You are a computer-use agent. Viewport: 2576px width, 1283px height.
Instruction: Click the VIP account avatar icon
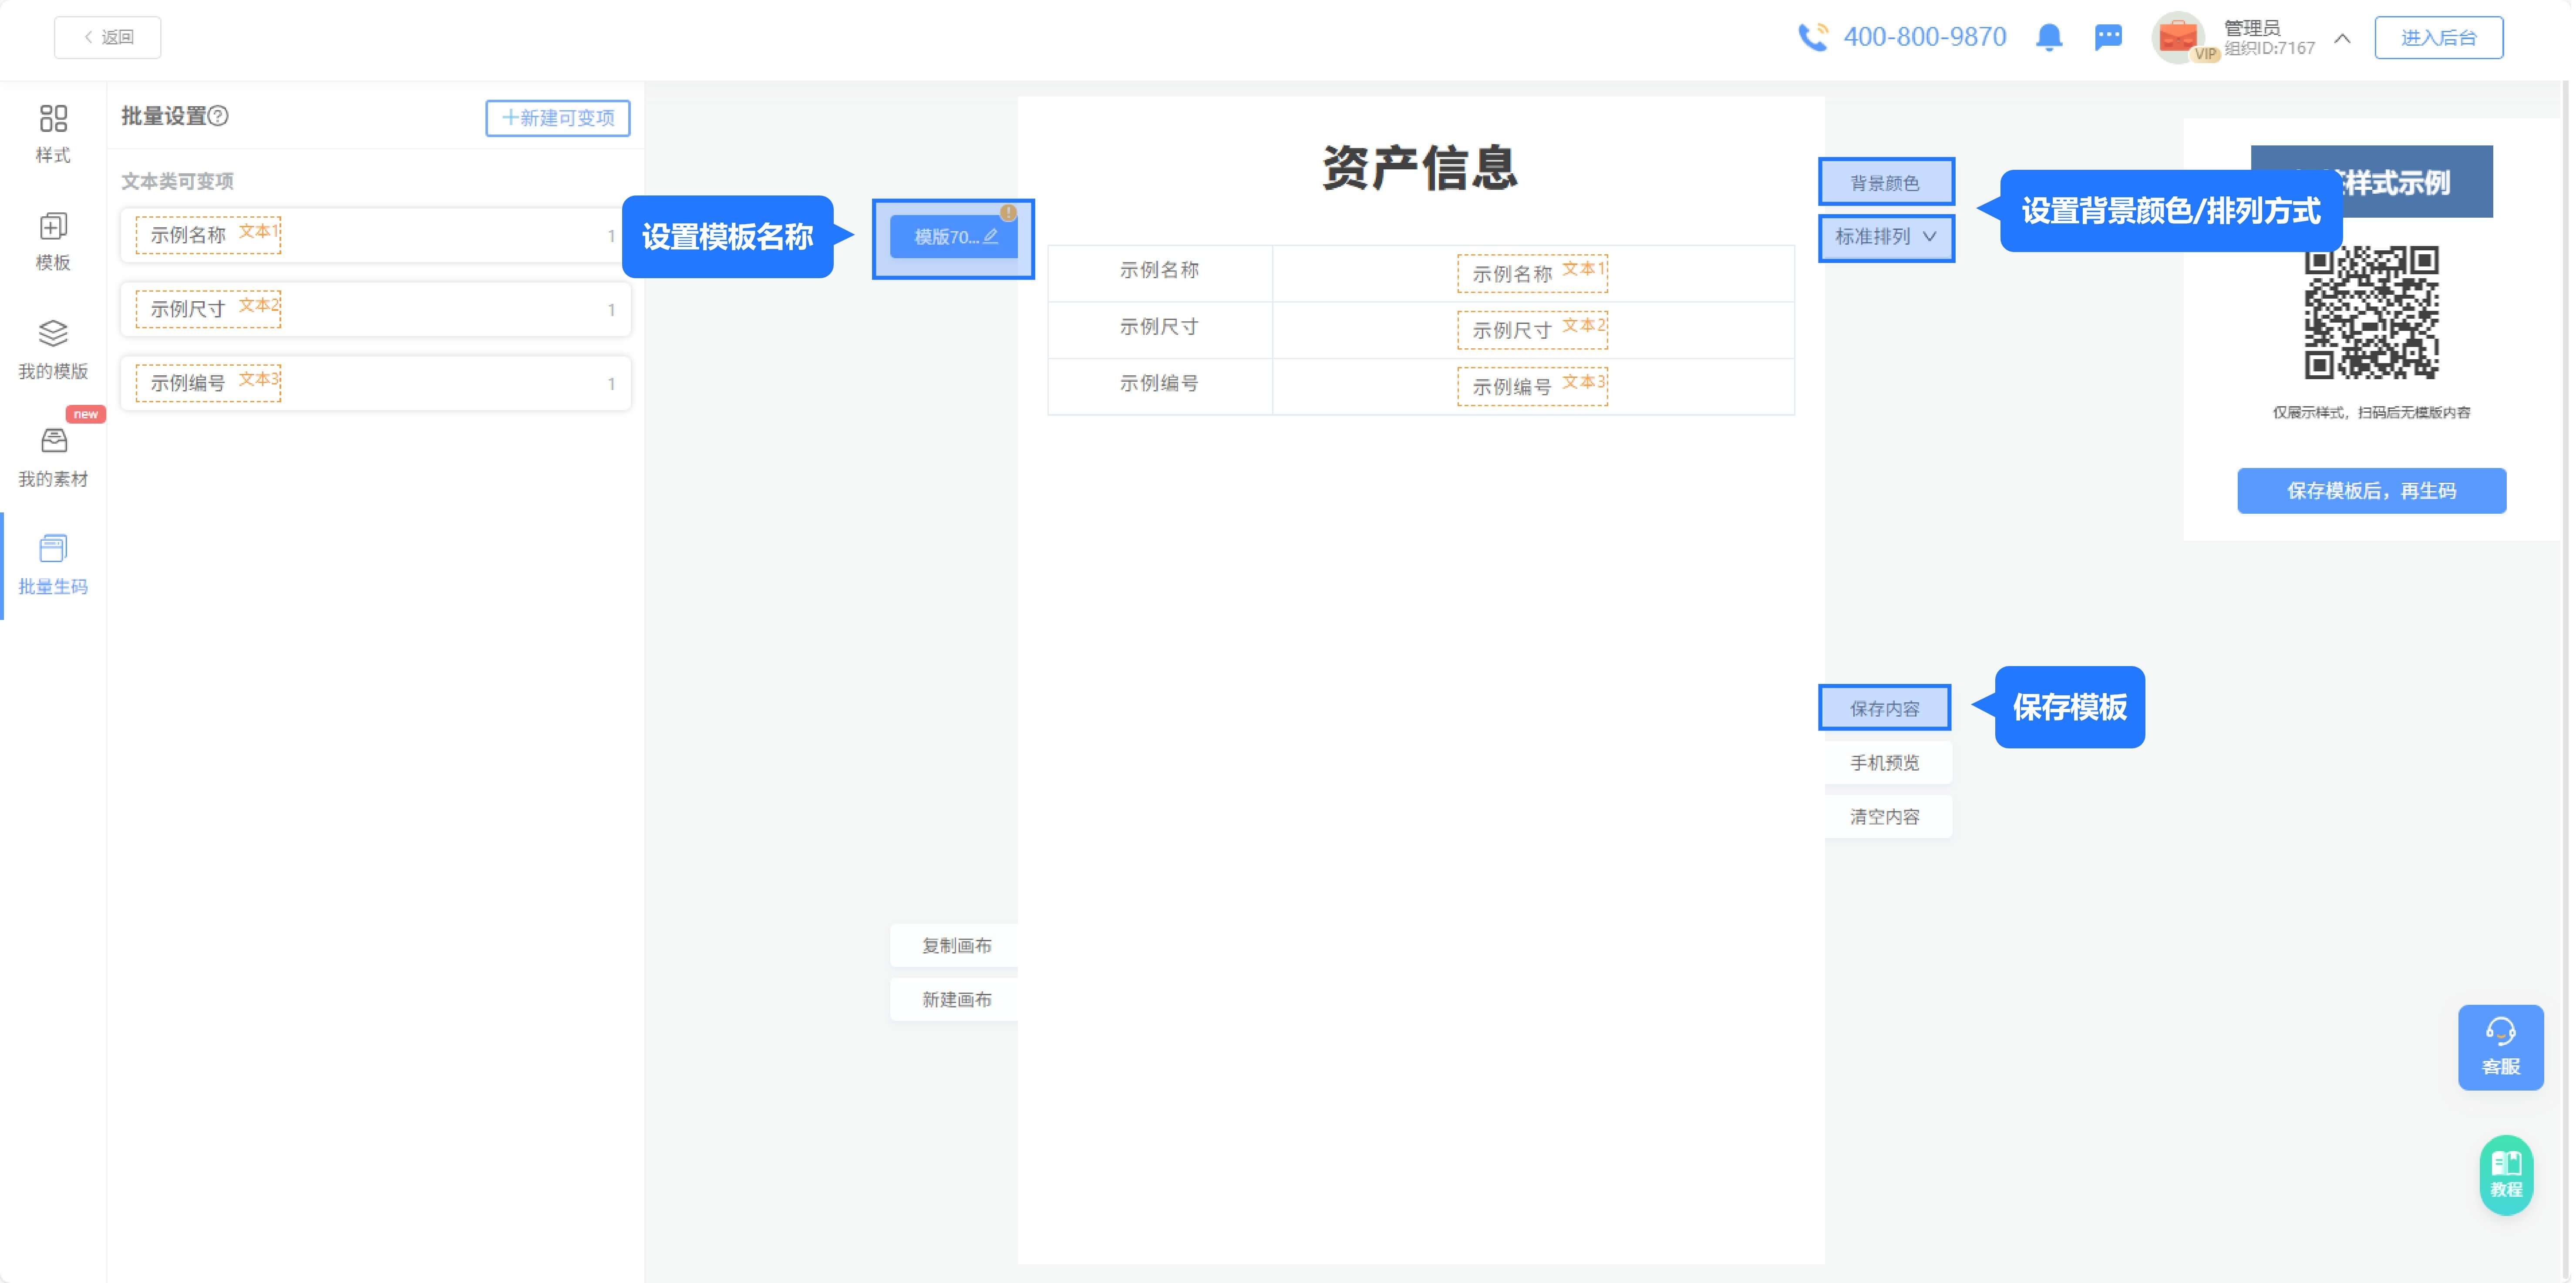click(2180, 37)
